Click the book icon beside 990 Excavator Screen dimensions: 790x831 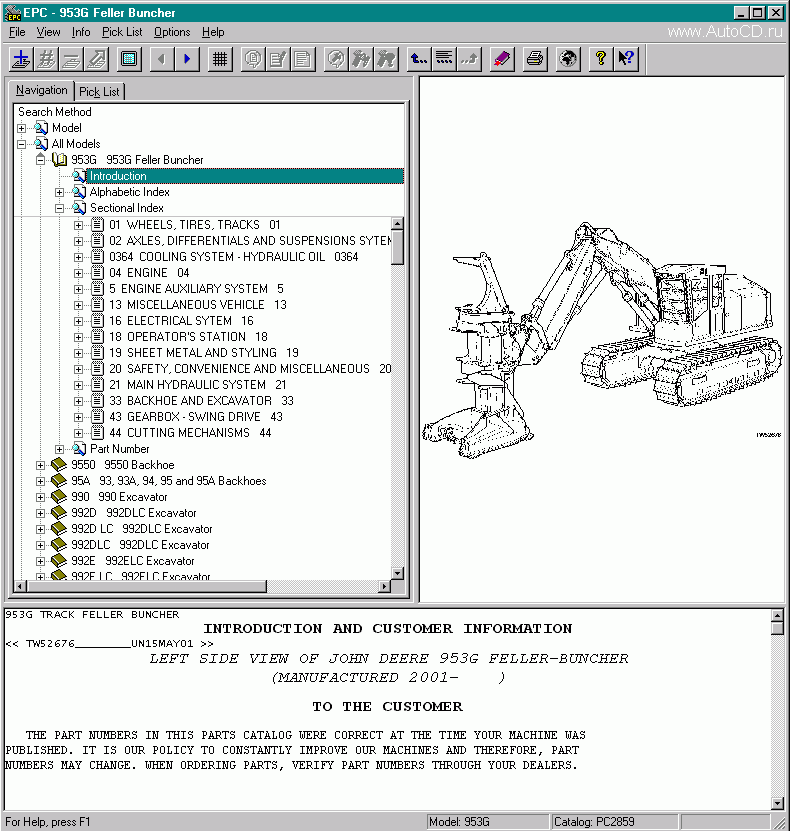59,497
